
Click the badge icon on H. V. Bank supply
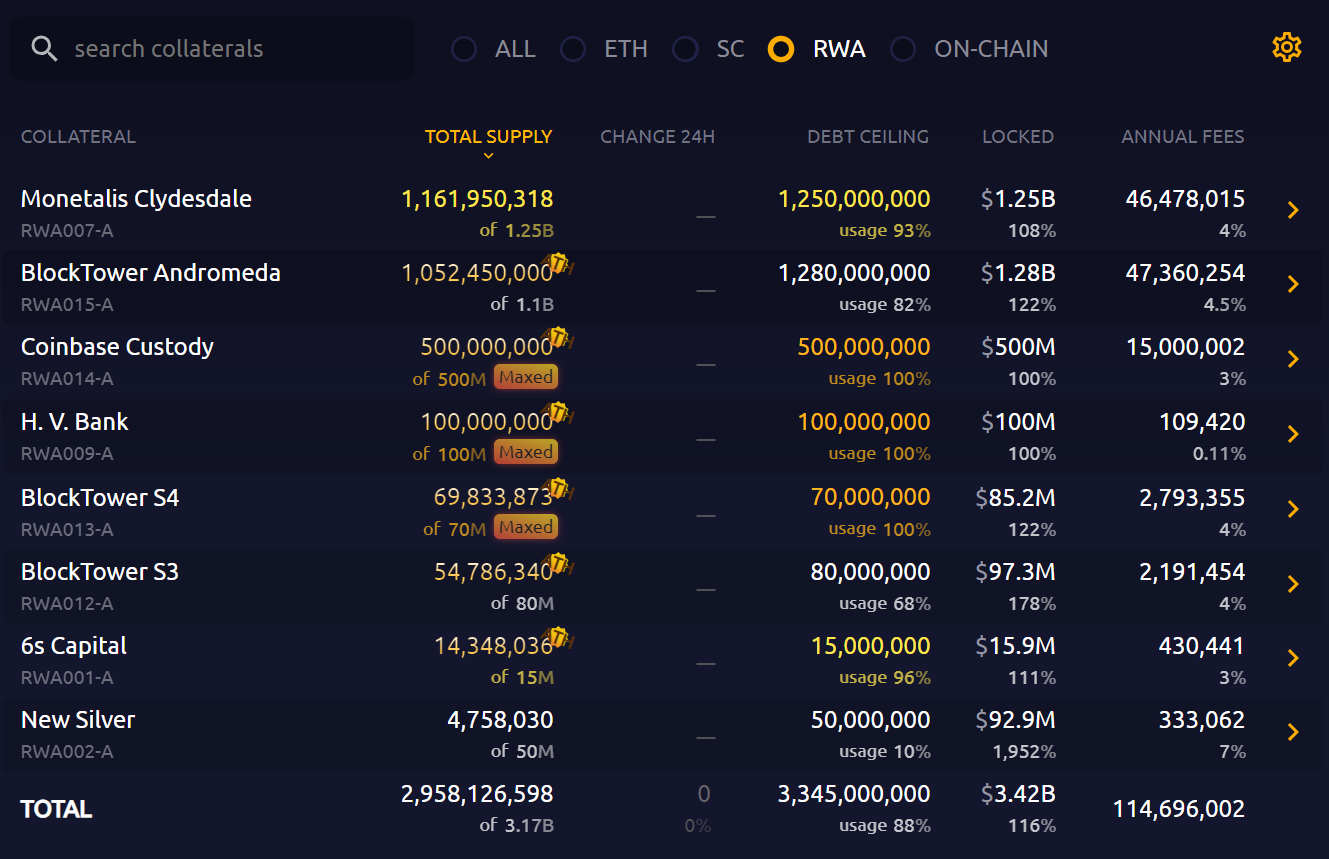coord(559,413)
